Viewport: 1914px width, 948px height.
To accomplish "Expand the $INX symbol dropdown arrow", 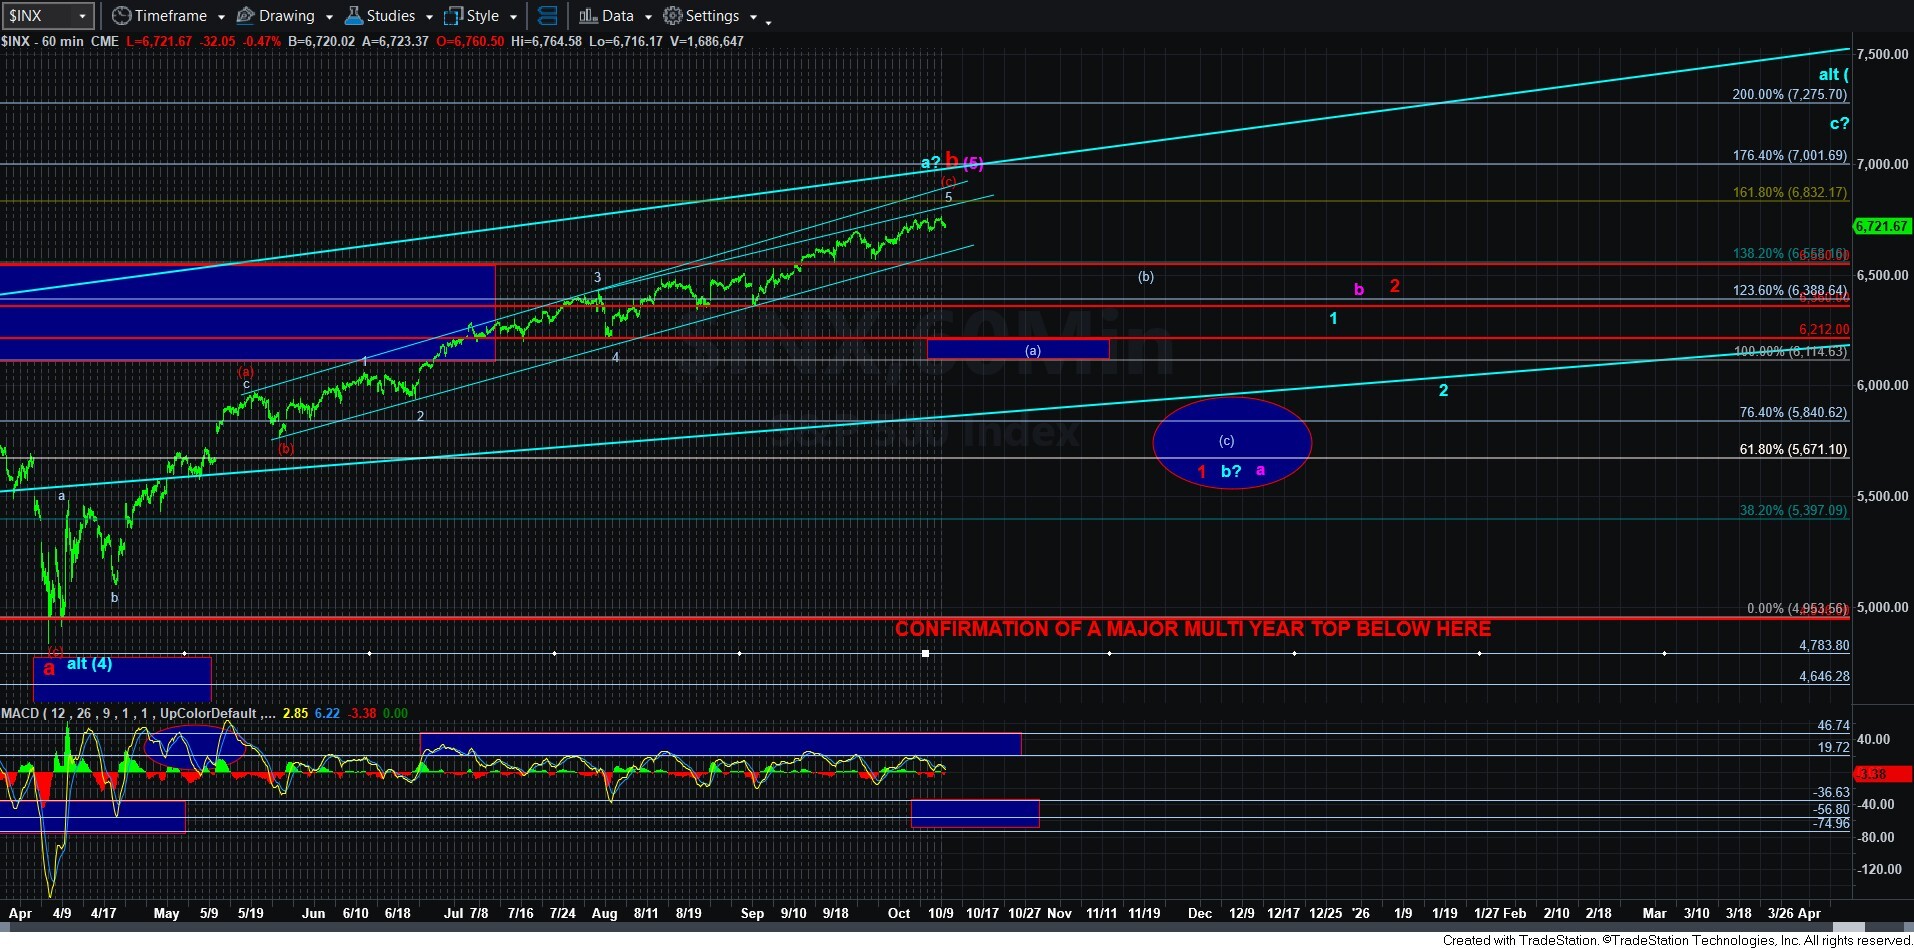I will [82, 16].
